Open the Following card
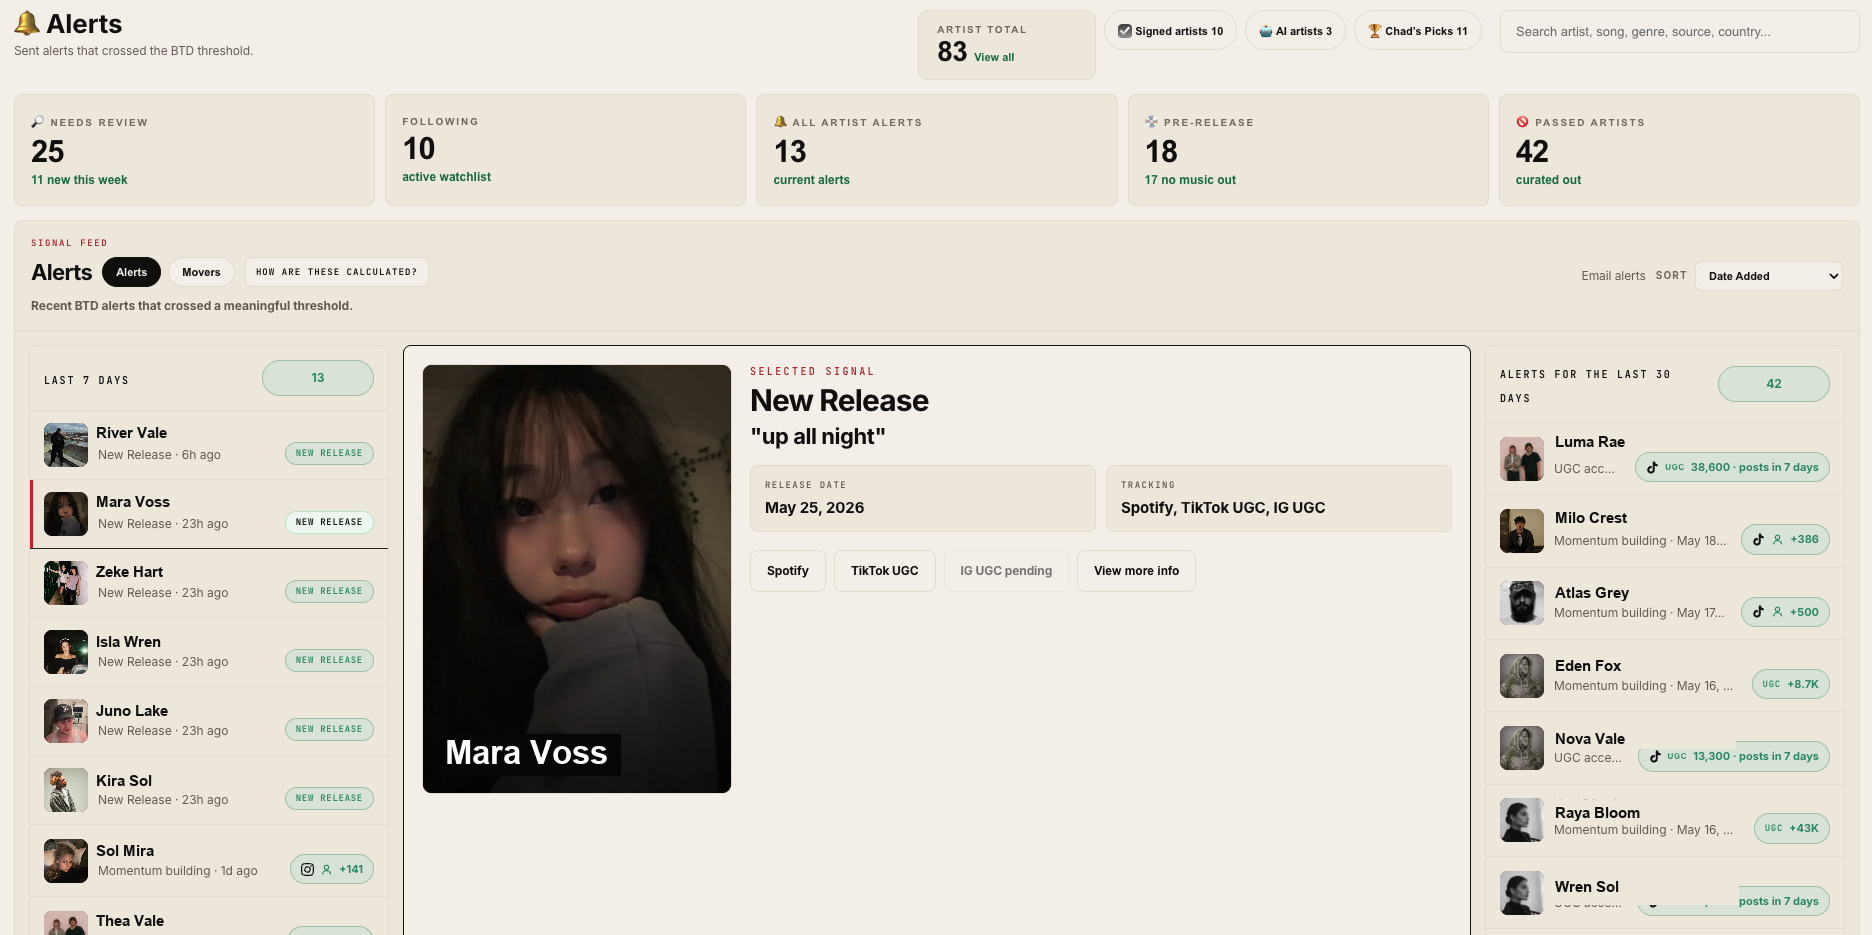Screen dimensions: 1872x935 point(565,150)
